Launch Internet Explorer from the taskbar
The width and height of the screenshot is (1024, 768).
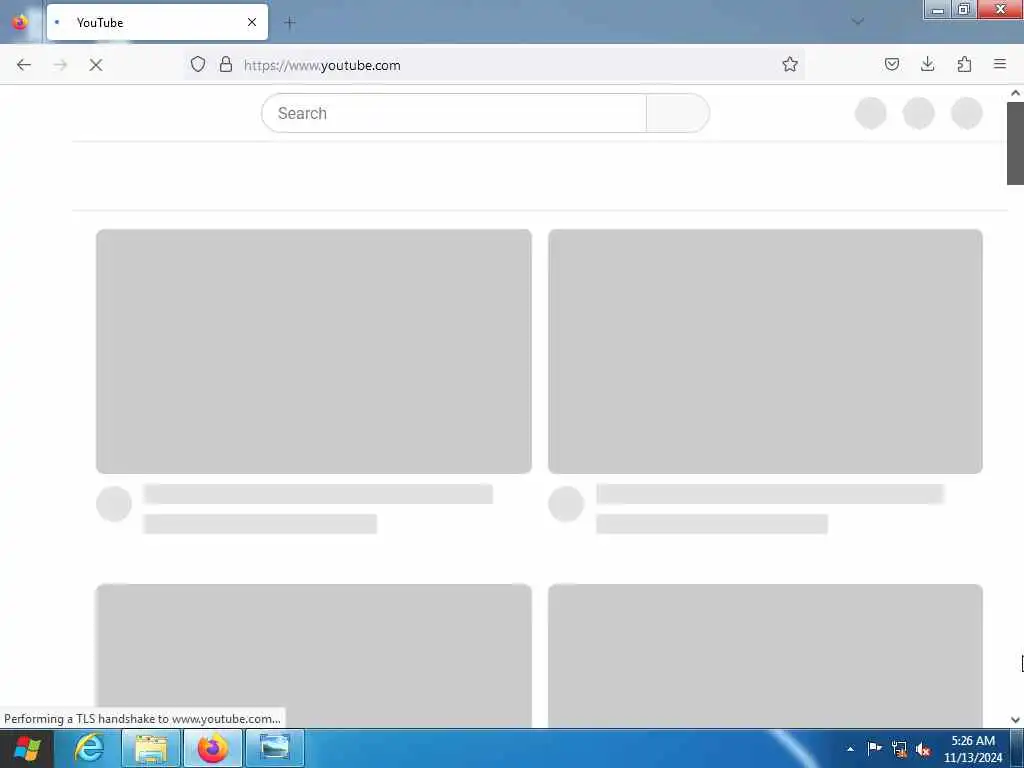click(89, 748)
